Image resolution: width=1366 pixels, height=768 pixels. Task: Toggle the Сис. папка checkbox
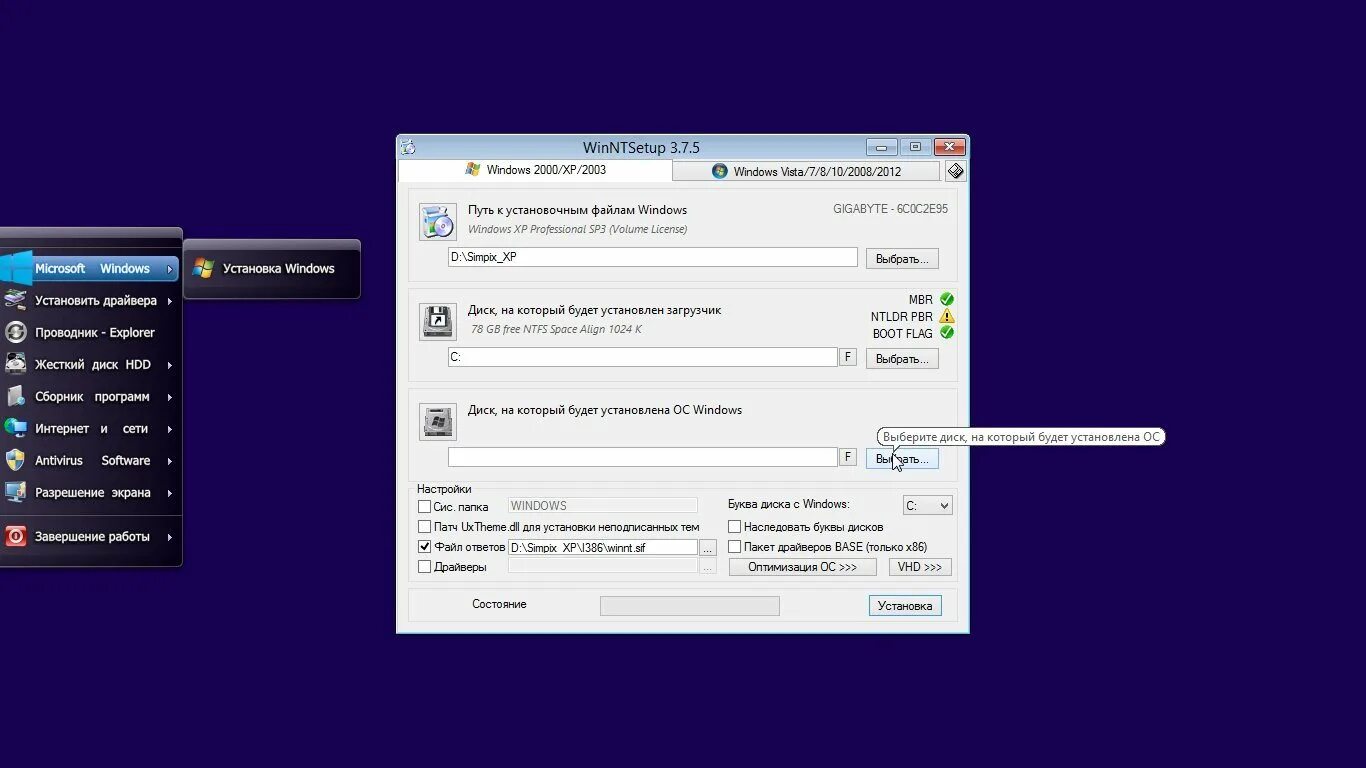pos(424,507)
